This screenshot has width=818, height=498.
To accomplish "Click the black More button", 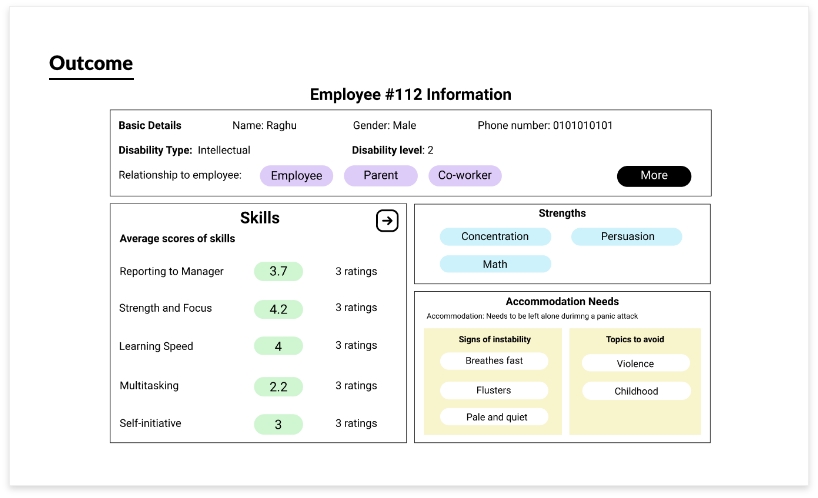I will [x=654, y=176].
